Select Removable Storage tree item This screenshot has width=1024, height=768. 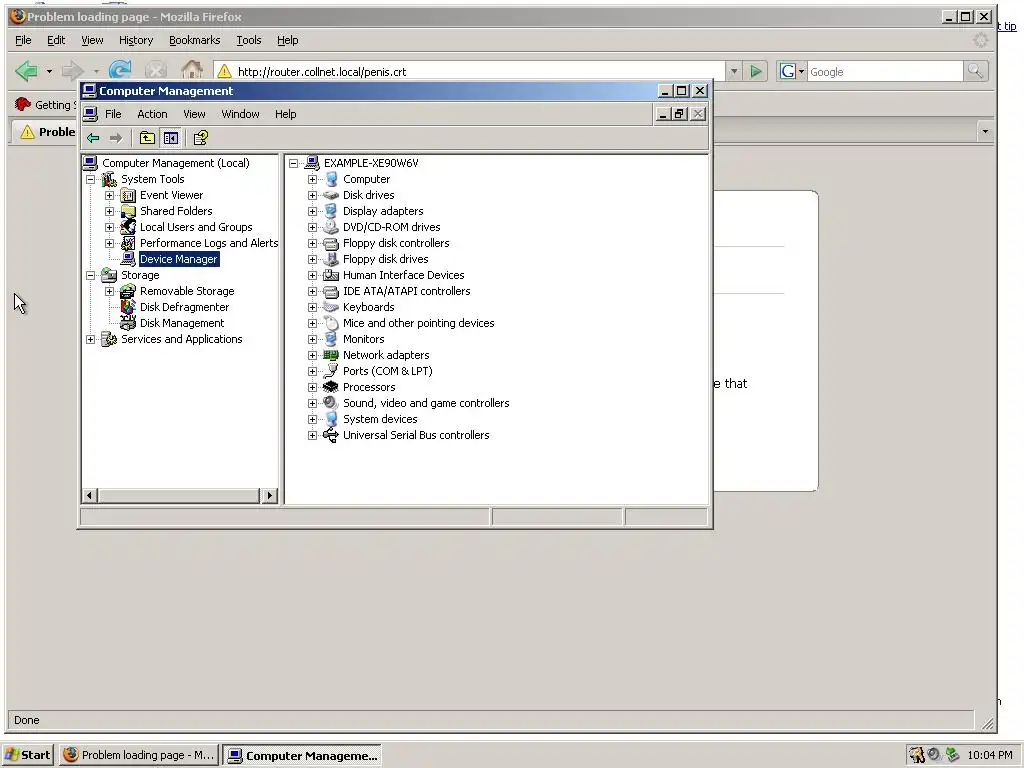187,291
